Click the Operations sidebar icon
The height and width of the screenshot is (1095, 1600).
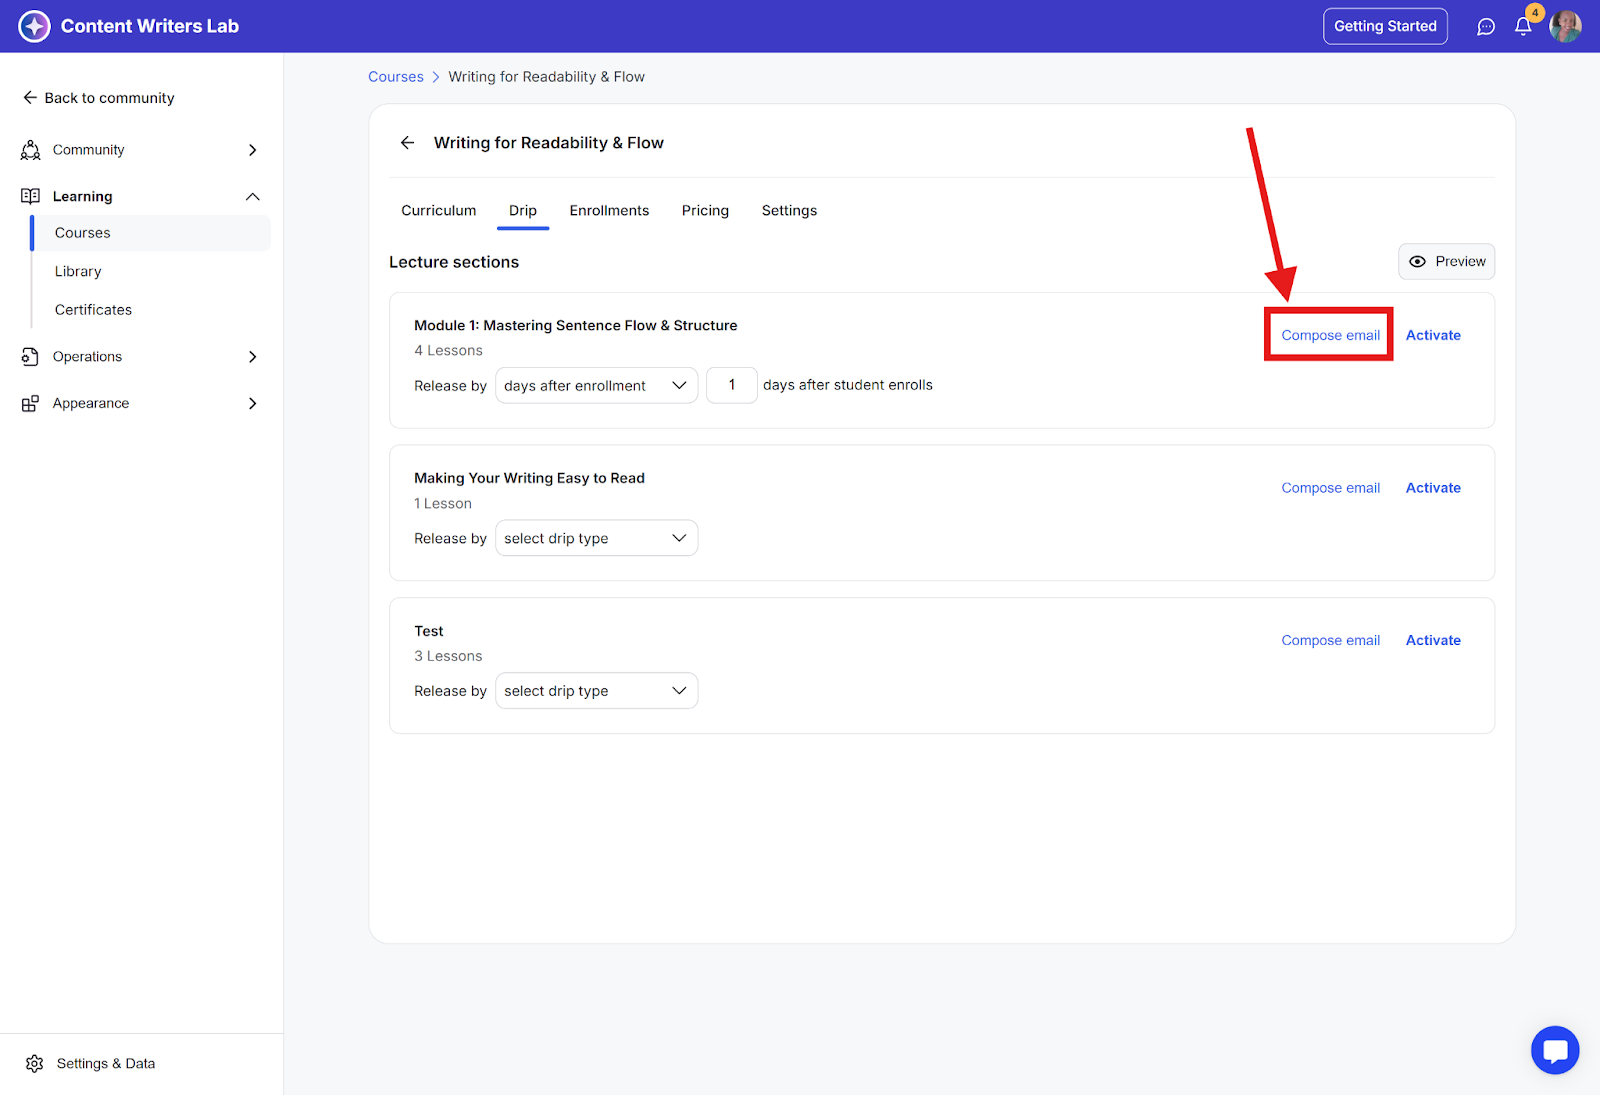(x=31, y=357)
